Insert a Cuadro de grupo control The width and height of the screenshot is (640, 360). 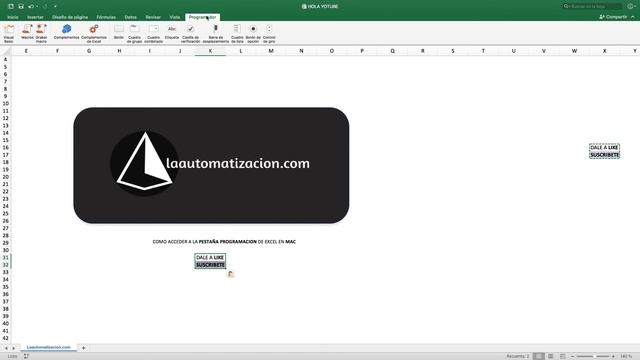coord(134,33)
